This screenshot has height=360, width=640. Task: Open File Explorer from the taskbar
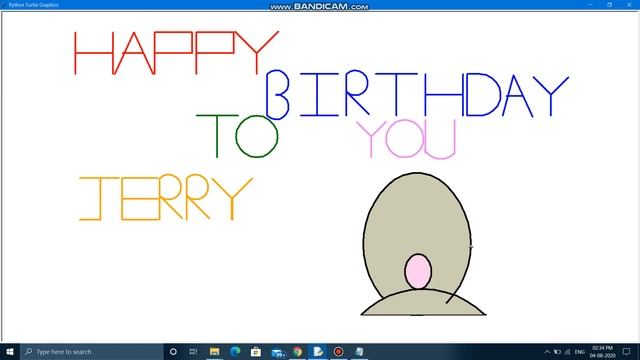click(x=215, y=351)
